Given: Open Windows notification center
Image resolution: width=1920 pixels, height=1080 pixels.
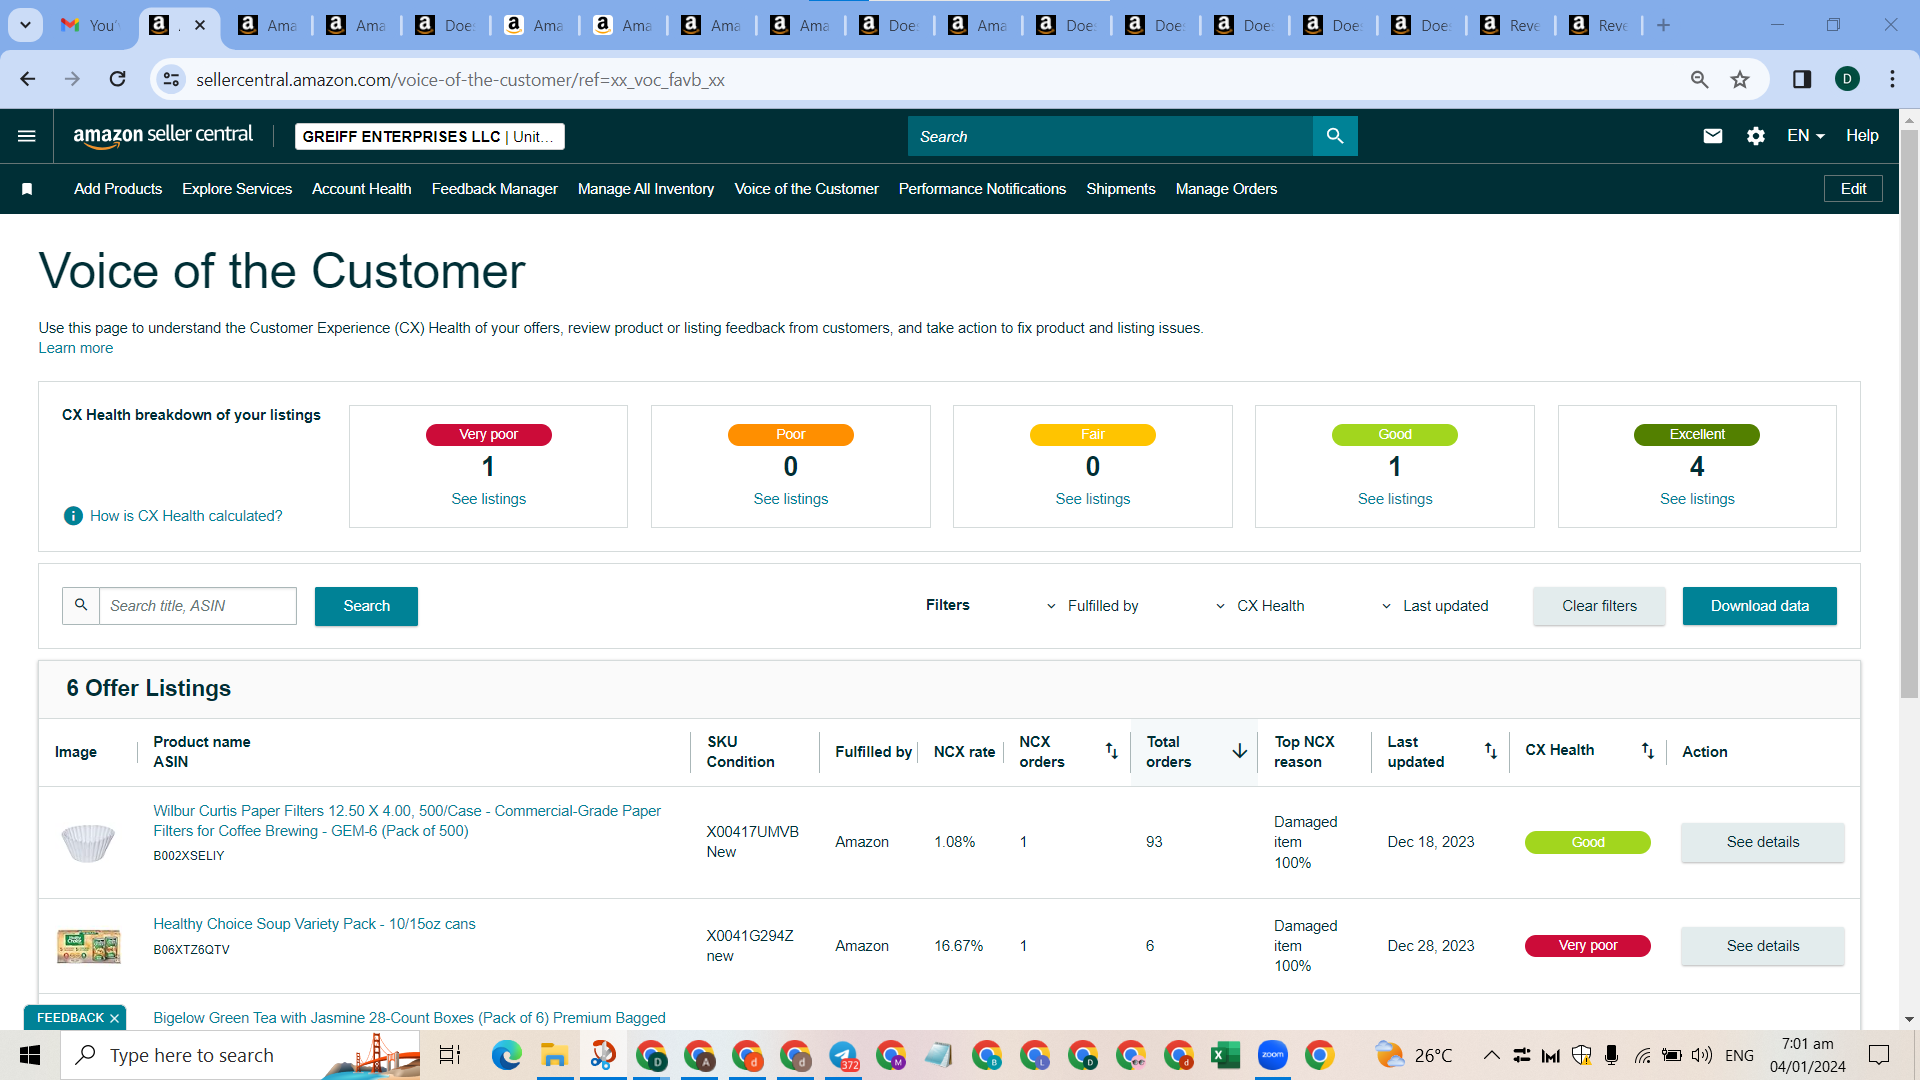Looking at the screenshot, I should pos(1879,1055).
